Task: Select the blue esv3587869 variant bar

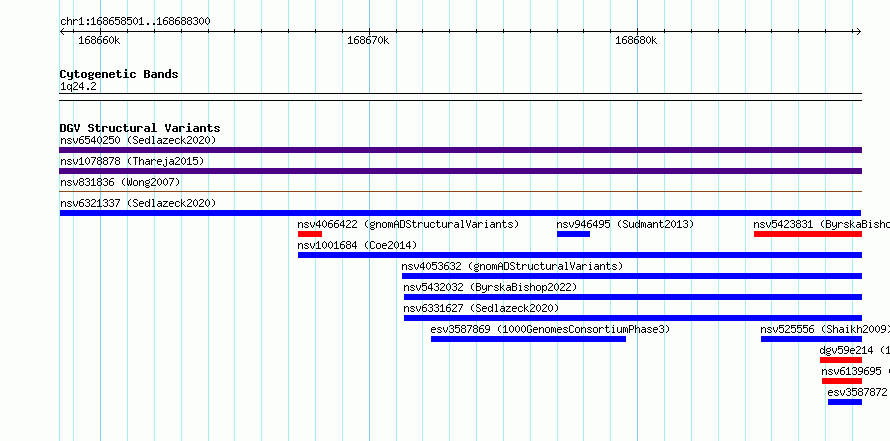Action: [x=528, y=339]
